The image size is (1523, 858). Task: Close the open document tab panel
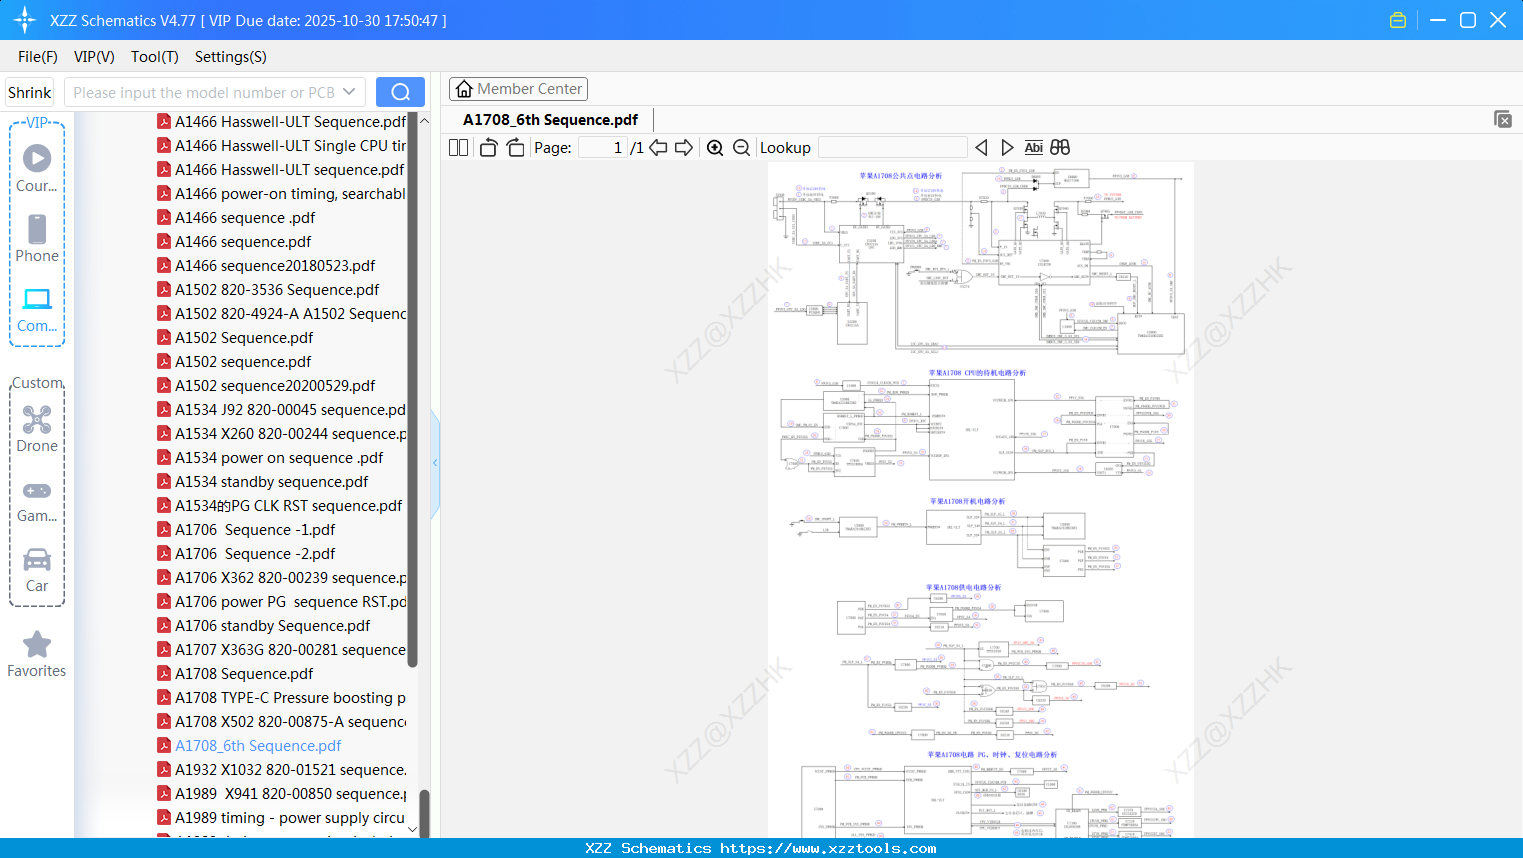click(1503, 119)
